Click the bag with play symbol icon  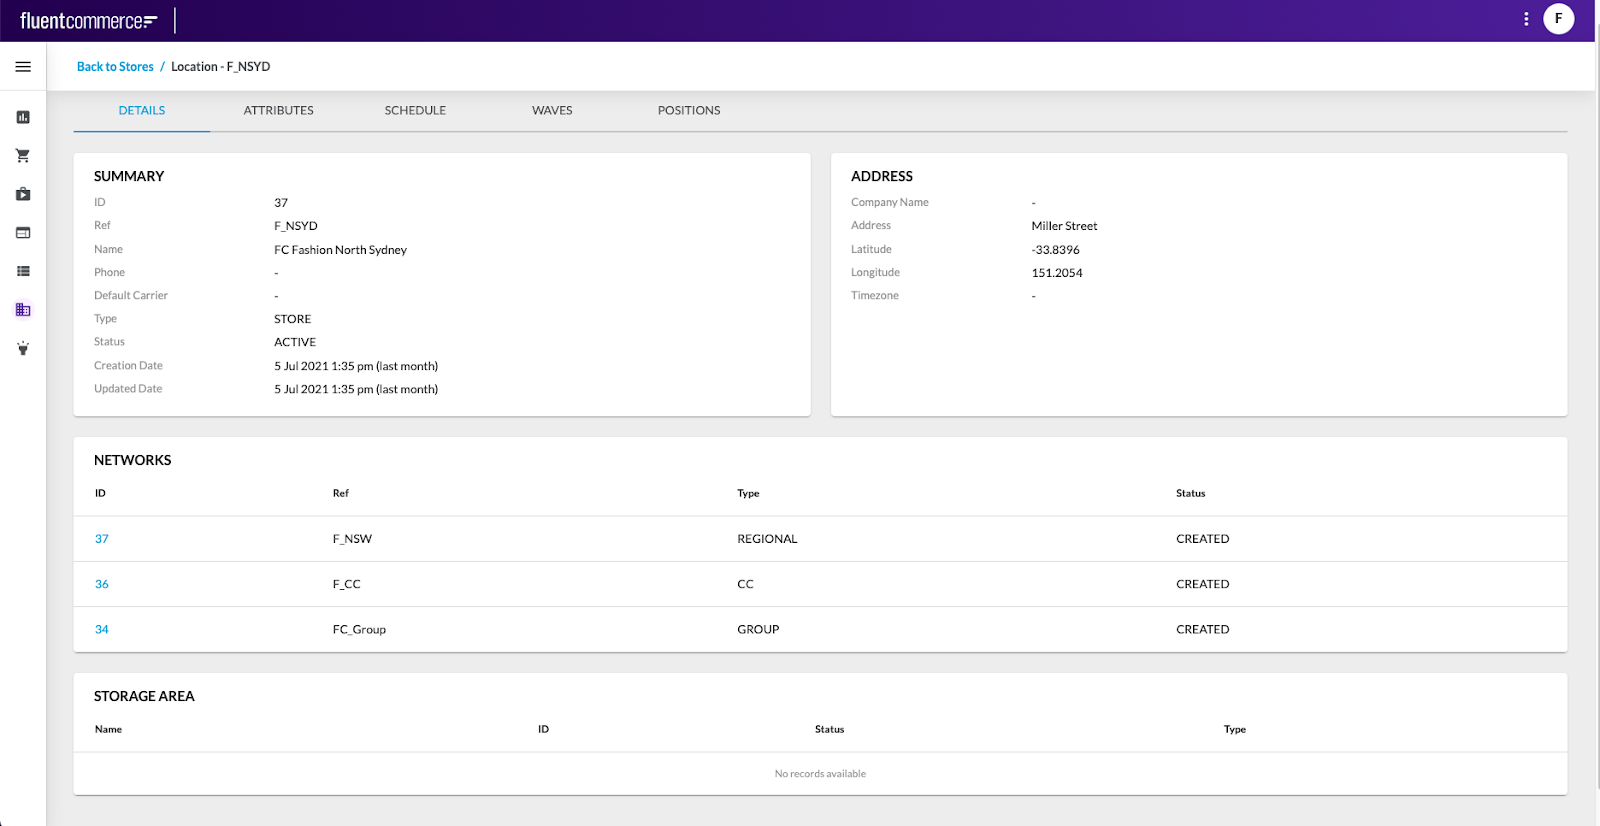click(23, 194)
